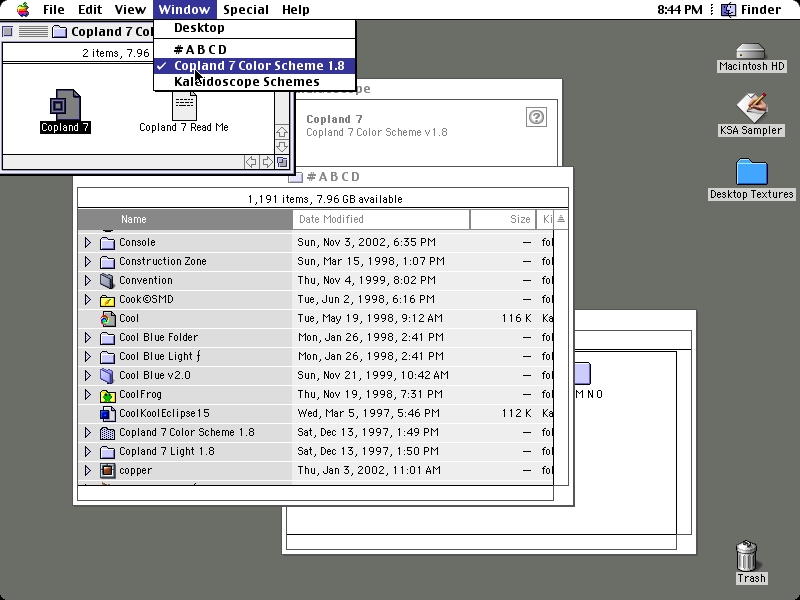Sort the list by the Name column
The height and width of the screenshot is (600, 800).
[185, 219]
